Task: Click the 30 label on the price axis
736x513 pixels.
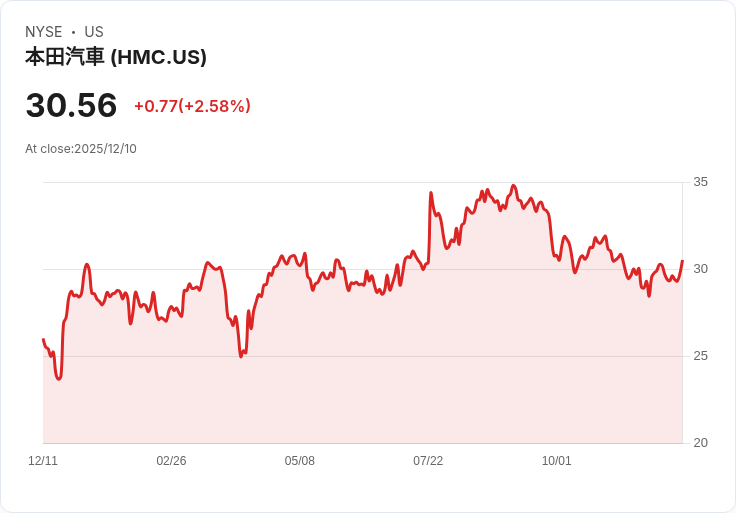Action: [700, 269]
